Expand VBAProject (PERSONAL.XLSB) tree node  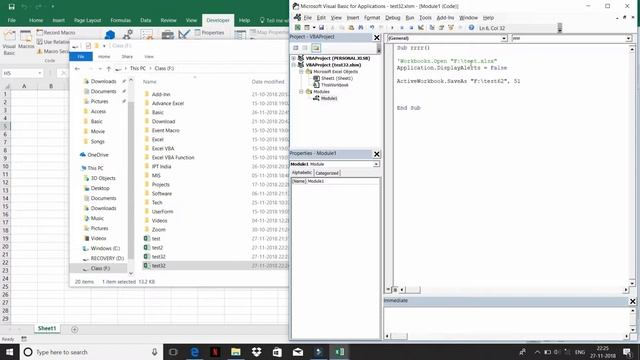(x=294, y=58)
